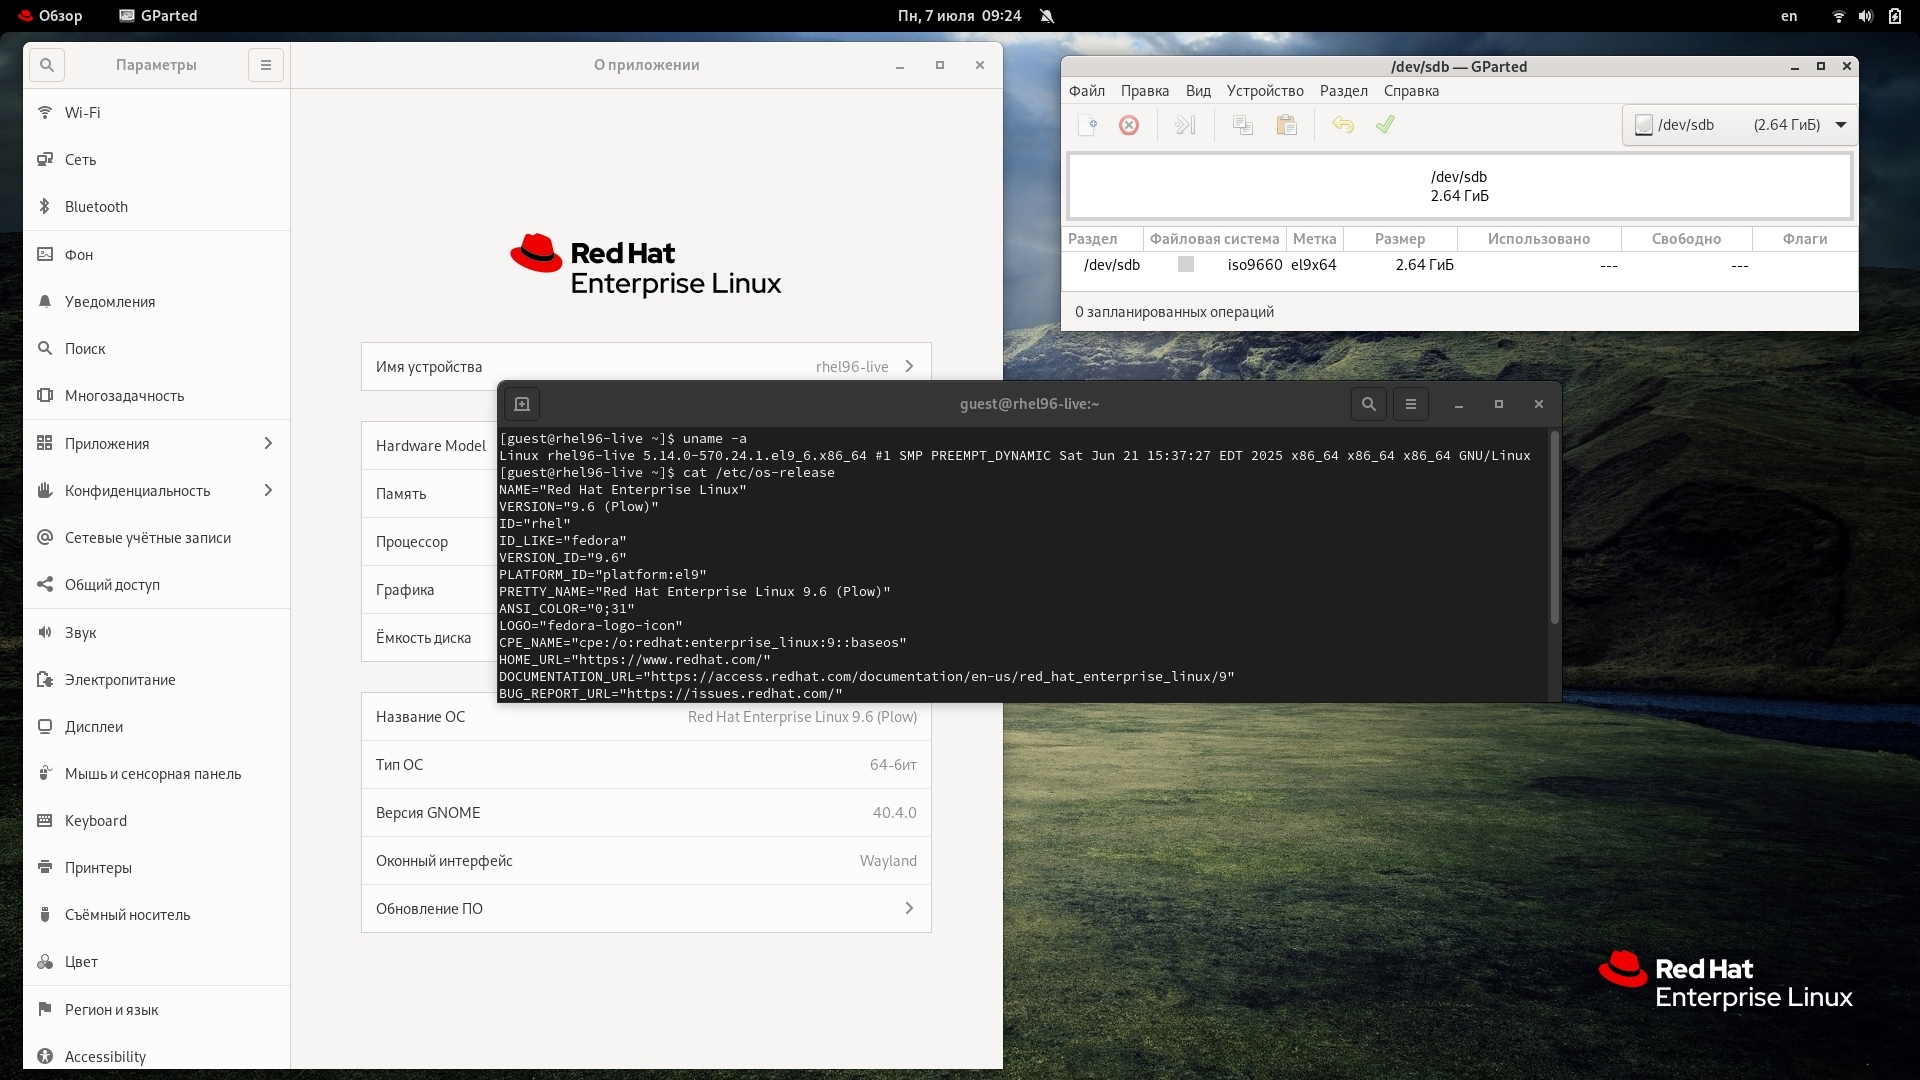The width and height of the screenshot is (1920, 1080).
Task: Click the red delete partition icon in GParted
Action: pyautogui.click(x=1129, y=125)
